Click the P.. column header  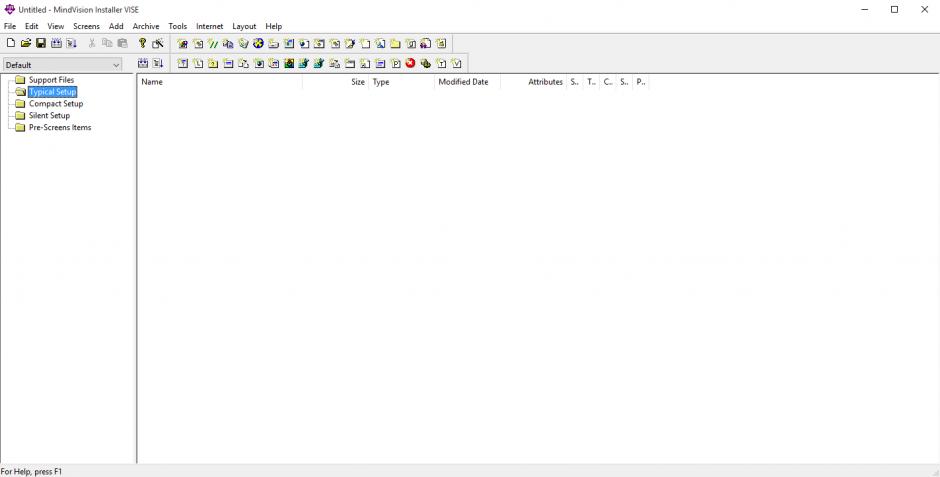640,82
